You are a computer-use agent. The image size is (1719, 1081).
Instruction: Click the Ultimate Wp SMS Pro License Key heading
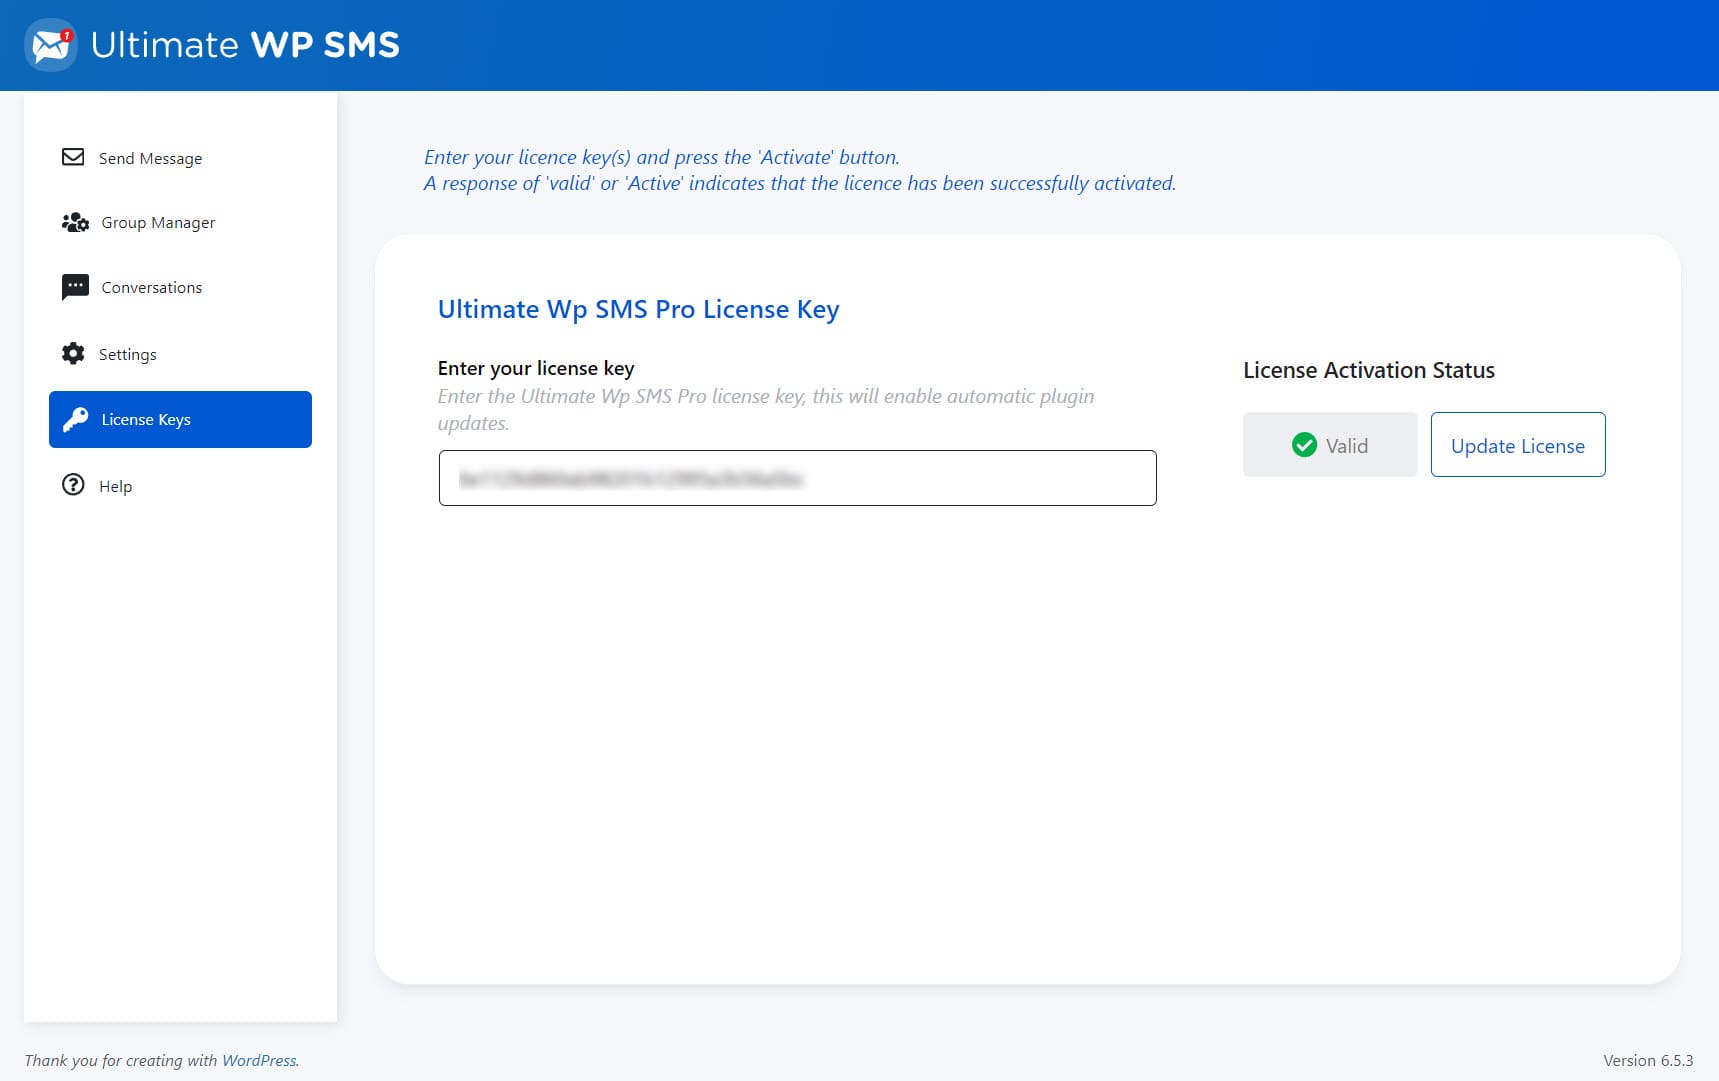[x=638, y=309]
